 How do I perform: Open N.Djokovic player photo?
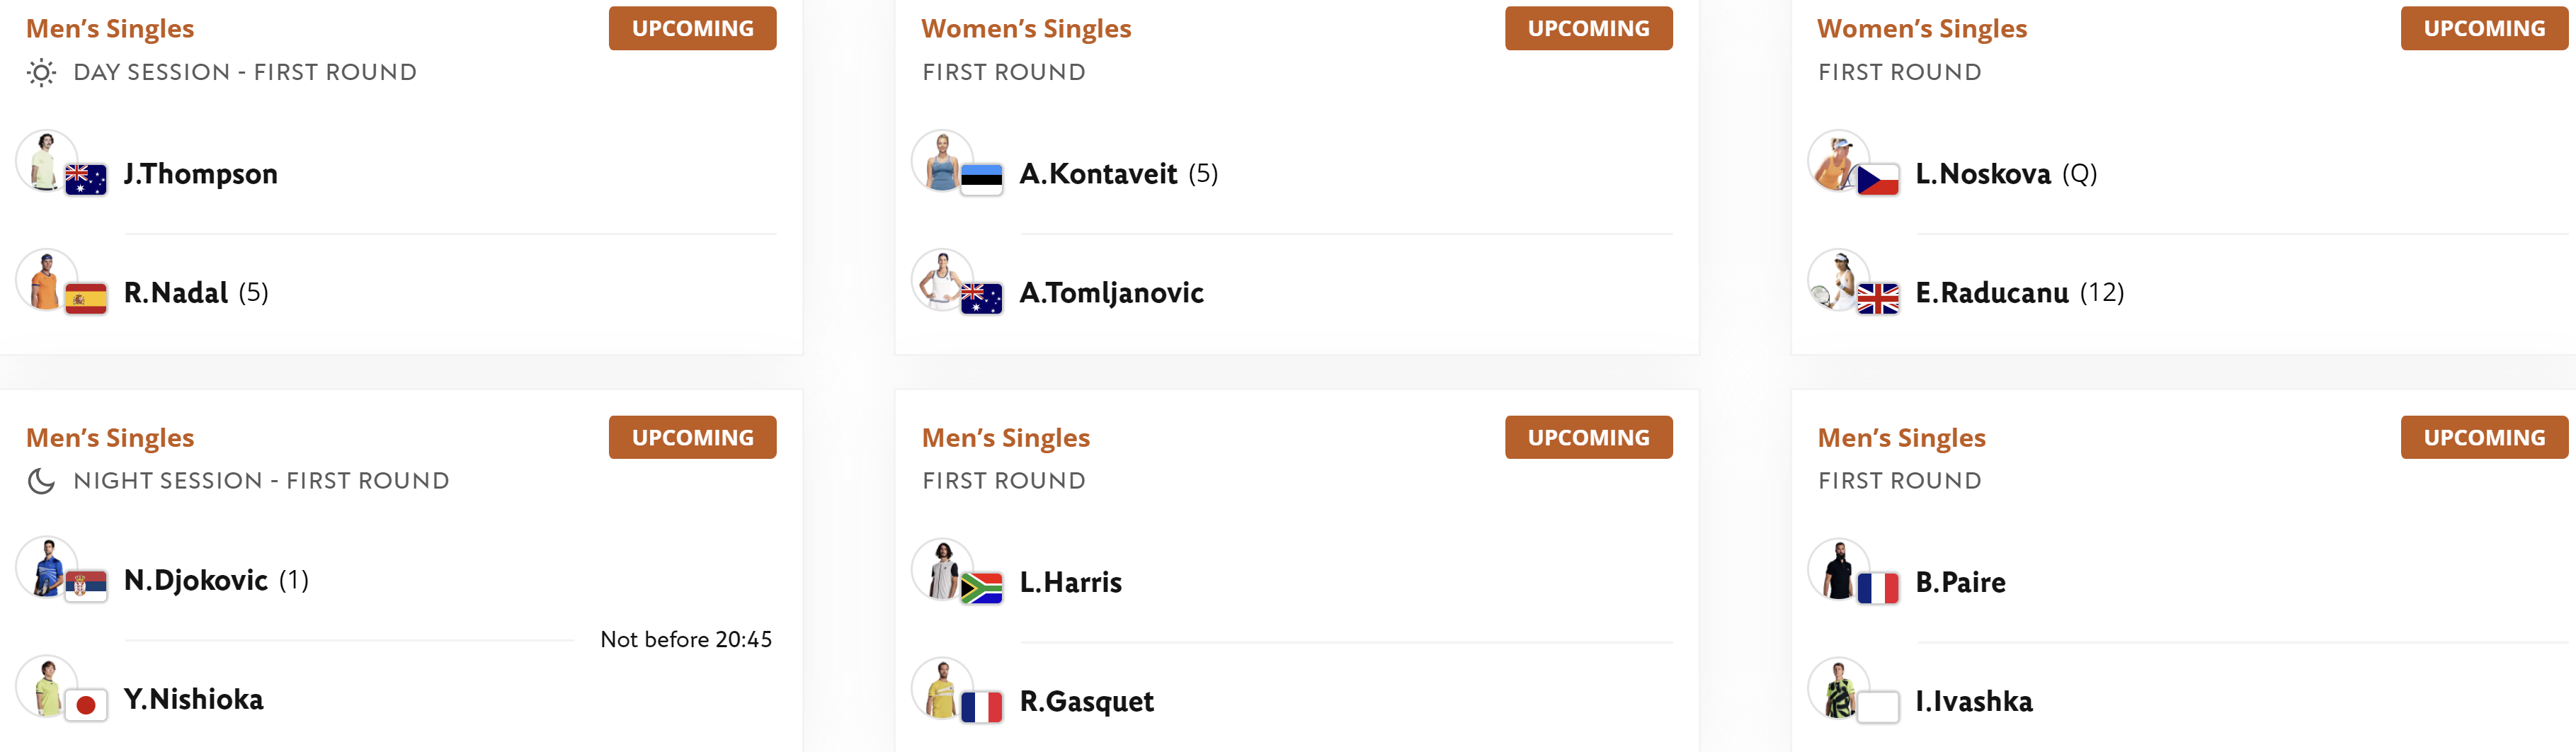46,568
